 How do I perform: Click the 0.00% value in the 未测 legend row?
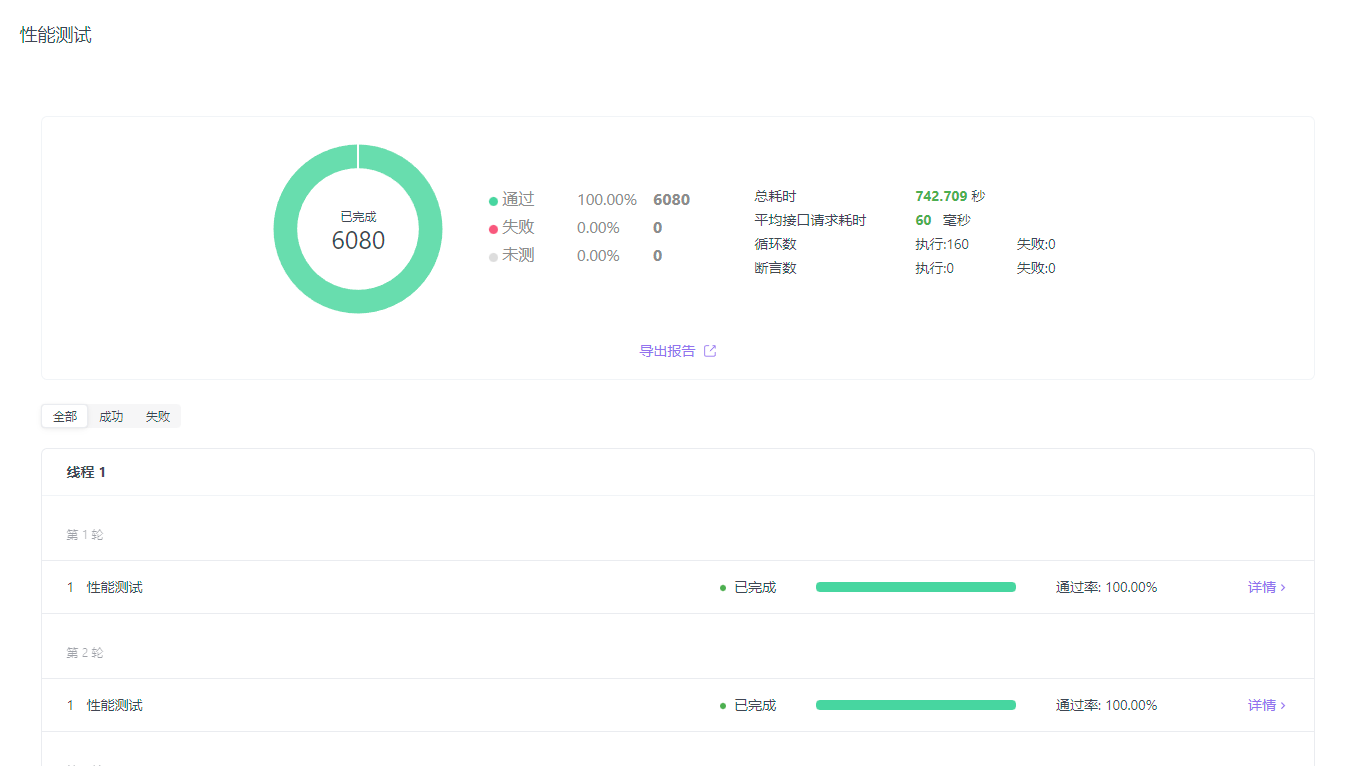pos(598,256)
